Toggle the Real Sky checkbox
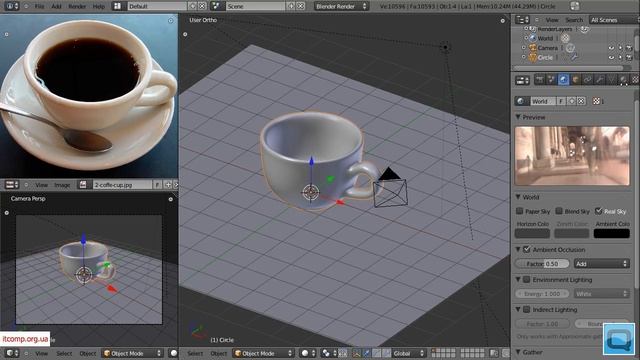The width and height of the screenshot is (640, 360). 598,211
